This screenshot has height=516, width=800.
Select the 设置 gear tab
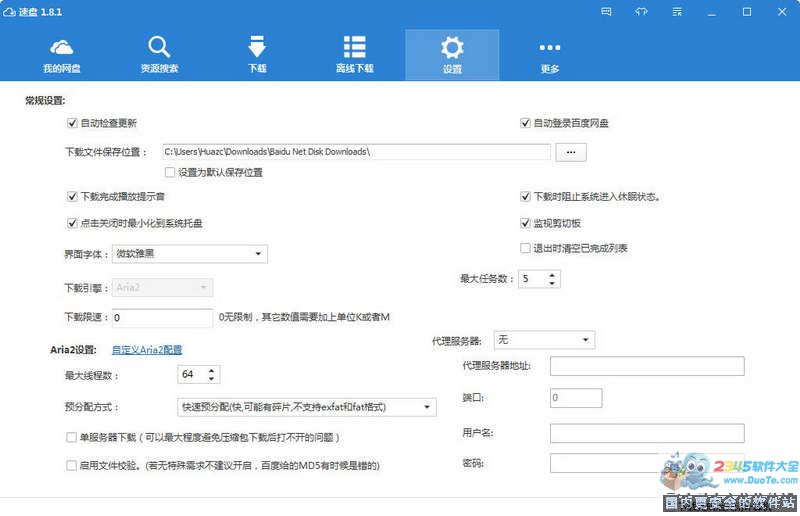click(452, 55)
